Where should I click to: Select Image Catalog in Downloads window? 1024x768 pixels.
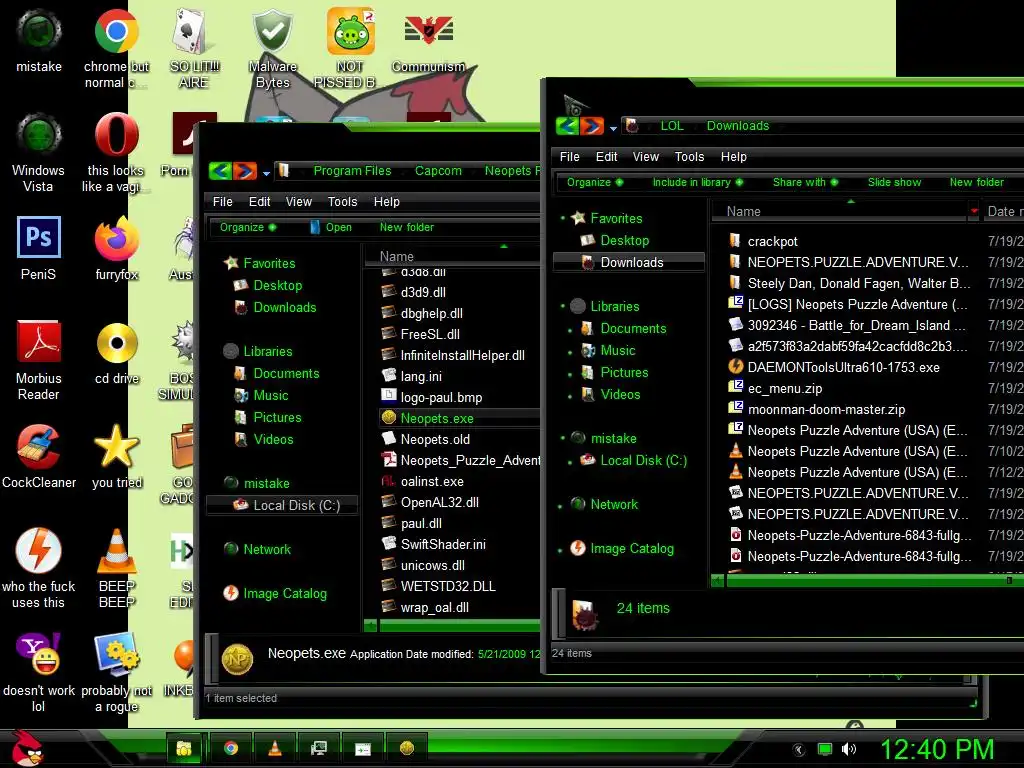pyautogui.click(x=622, y=549)
